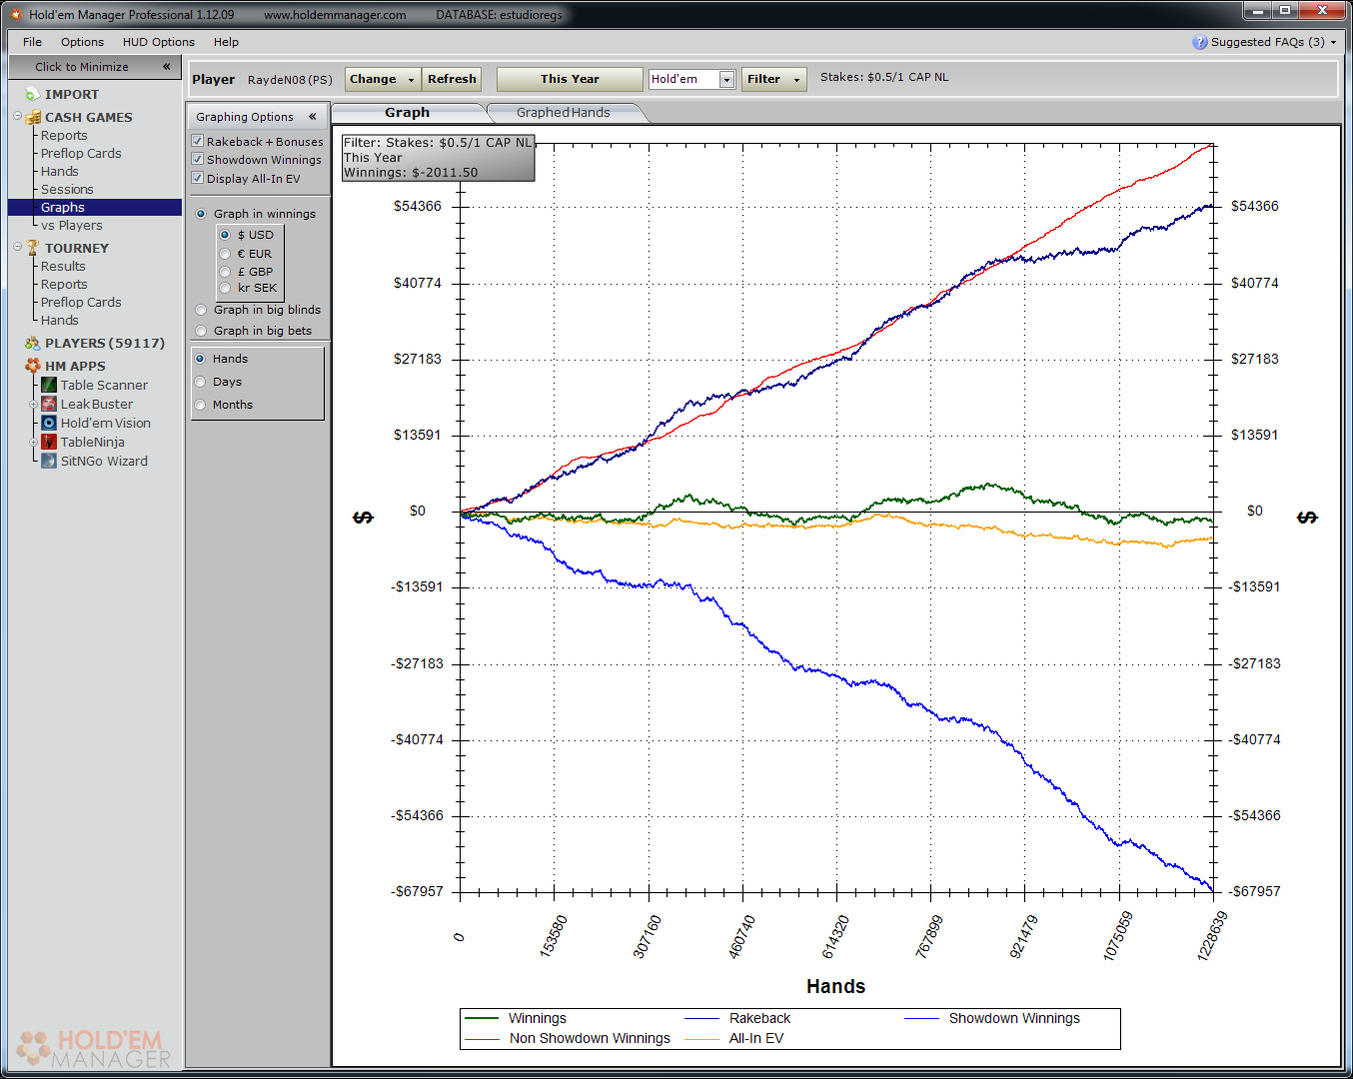Expand the TableNinja tree node

tap(33, 442)
